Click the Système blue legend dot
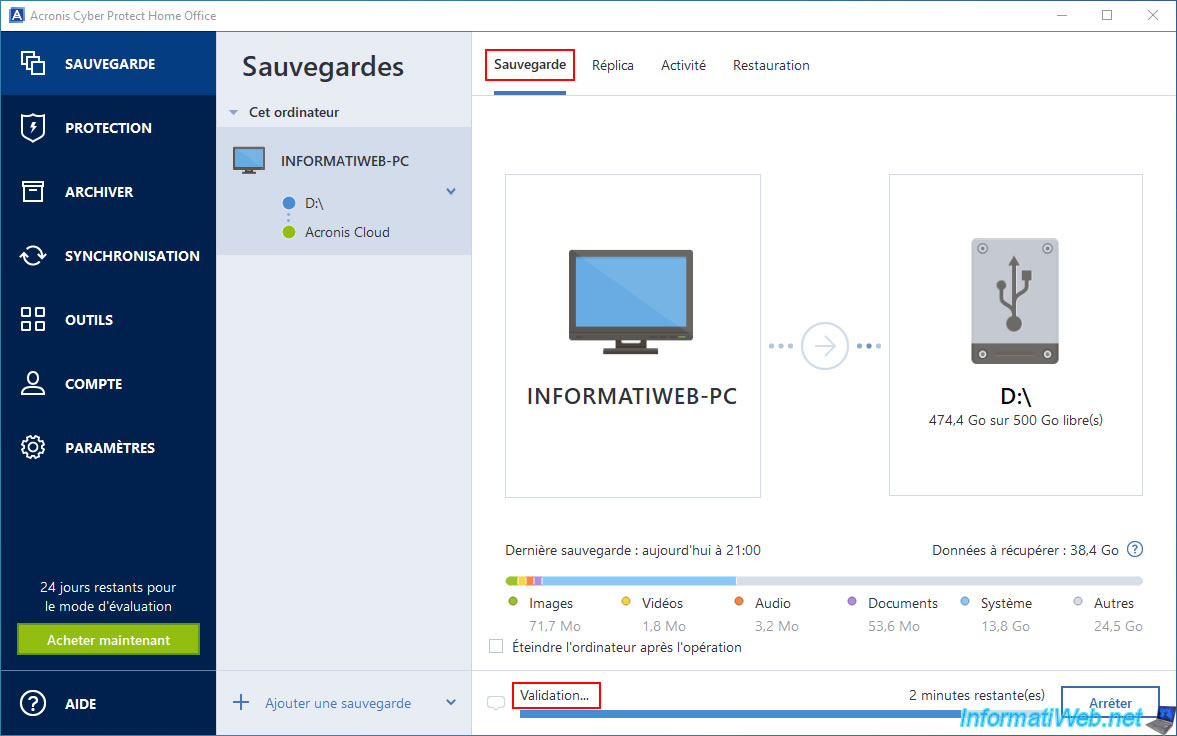Screen dimensions: 1177x736 coord(965,602)
